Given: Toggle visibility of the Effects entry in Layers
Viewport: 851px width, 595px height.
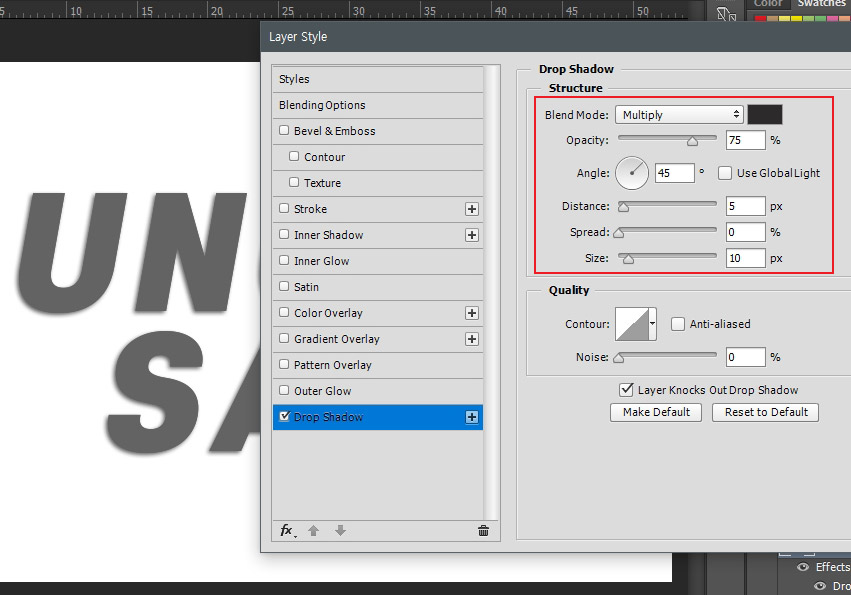Looking at the screenshot, I should coord(803,567).
